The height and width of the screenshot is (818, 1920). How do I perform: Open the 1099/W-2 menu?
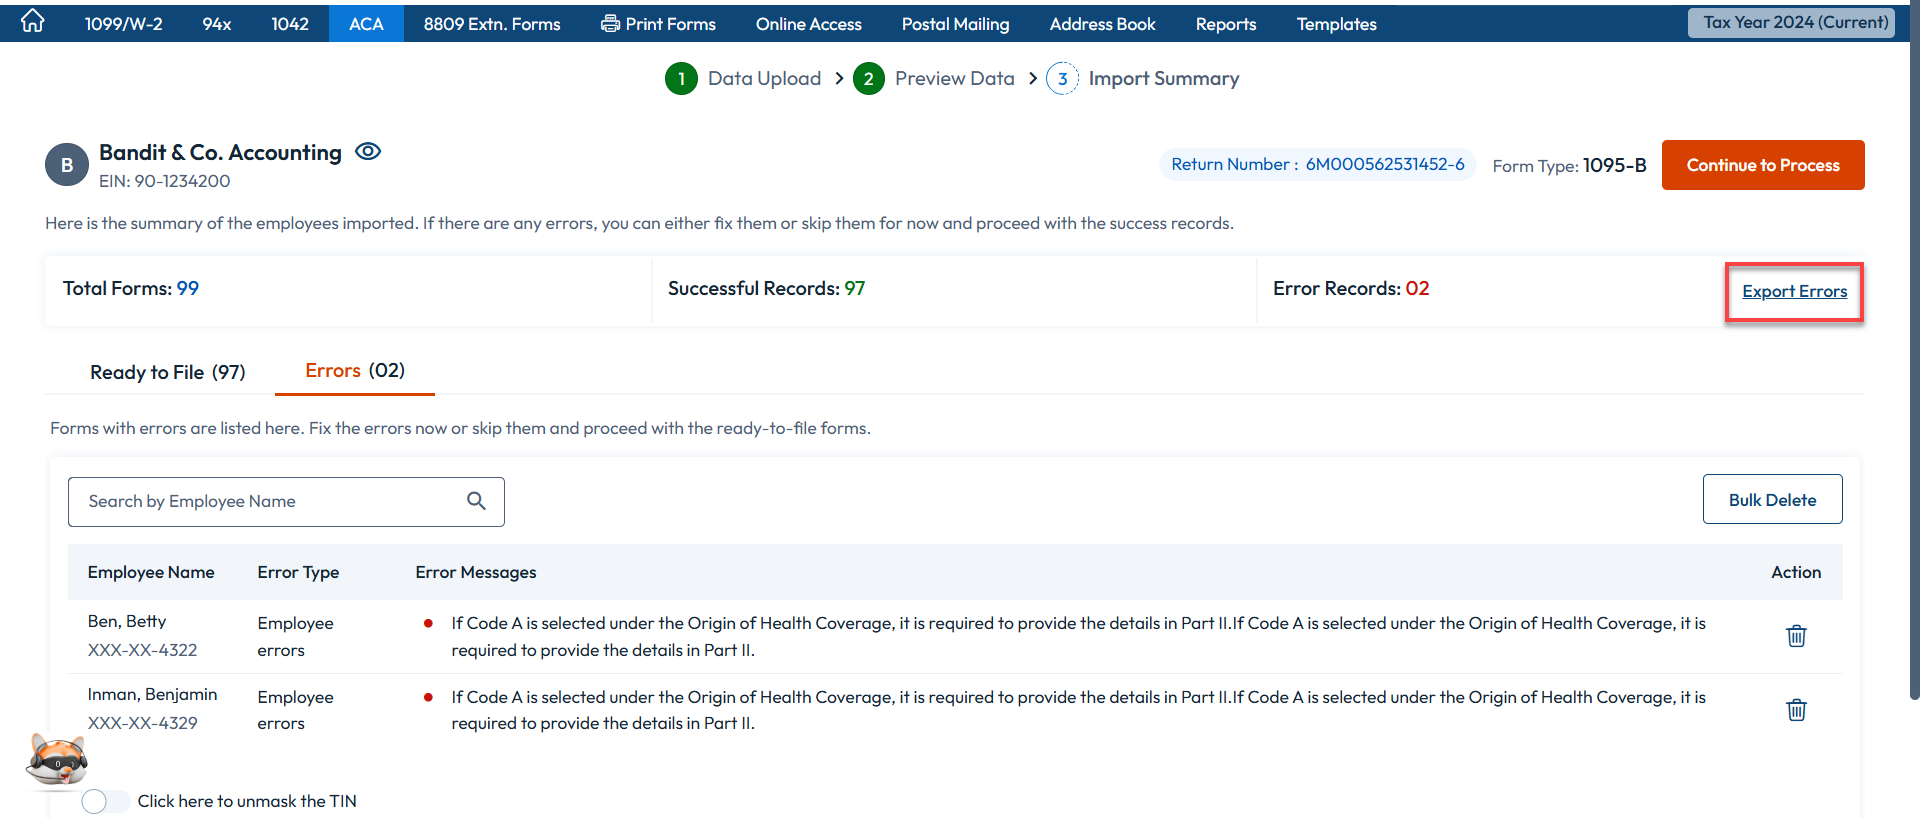(124, 23)
